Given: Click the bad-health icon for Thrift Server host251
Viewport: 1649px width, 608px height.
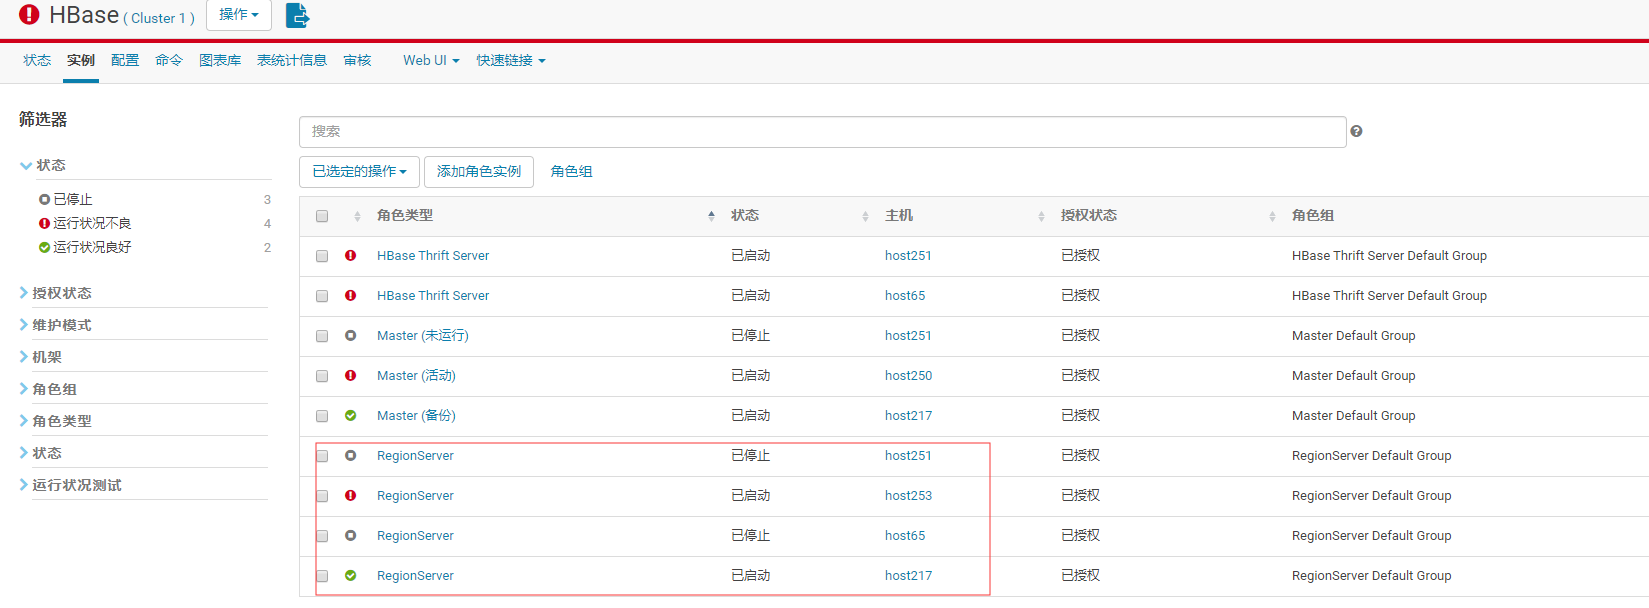Looking at the screenshot, I should 351,255.
